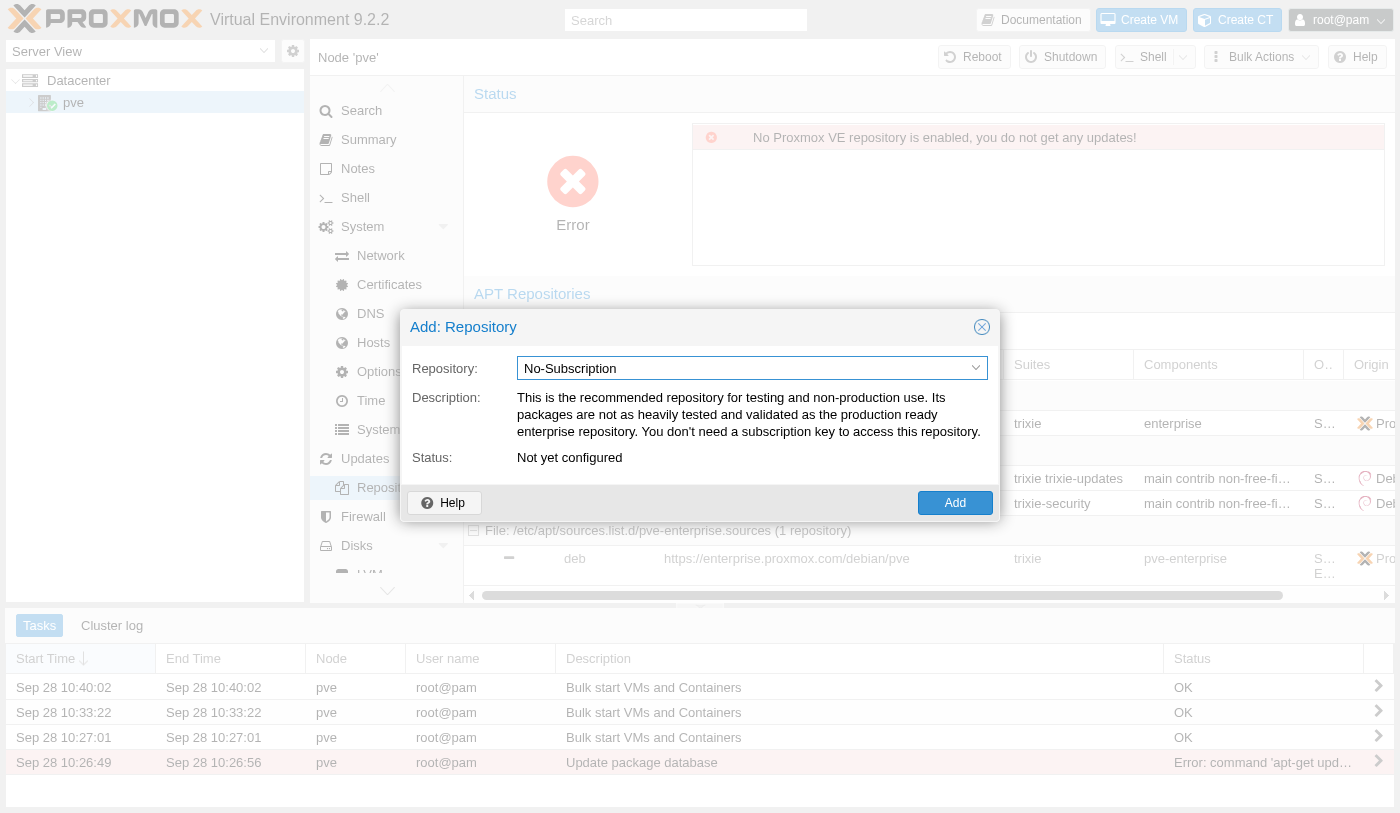The height and width of the screenshot is (813, 1400).
Task: Collapse the Disks section arrow
Action: coord(443,546)
